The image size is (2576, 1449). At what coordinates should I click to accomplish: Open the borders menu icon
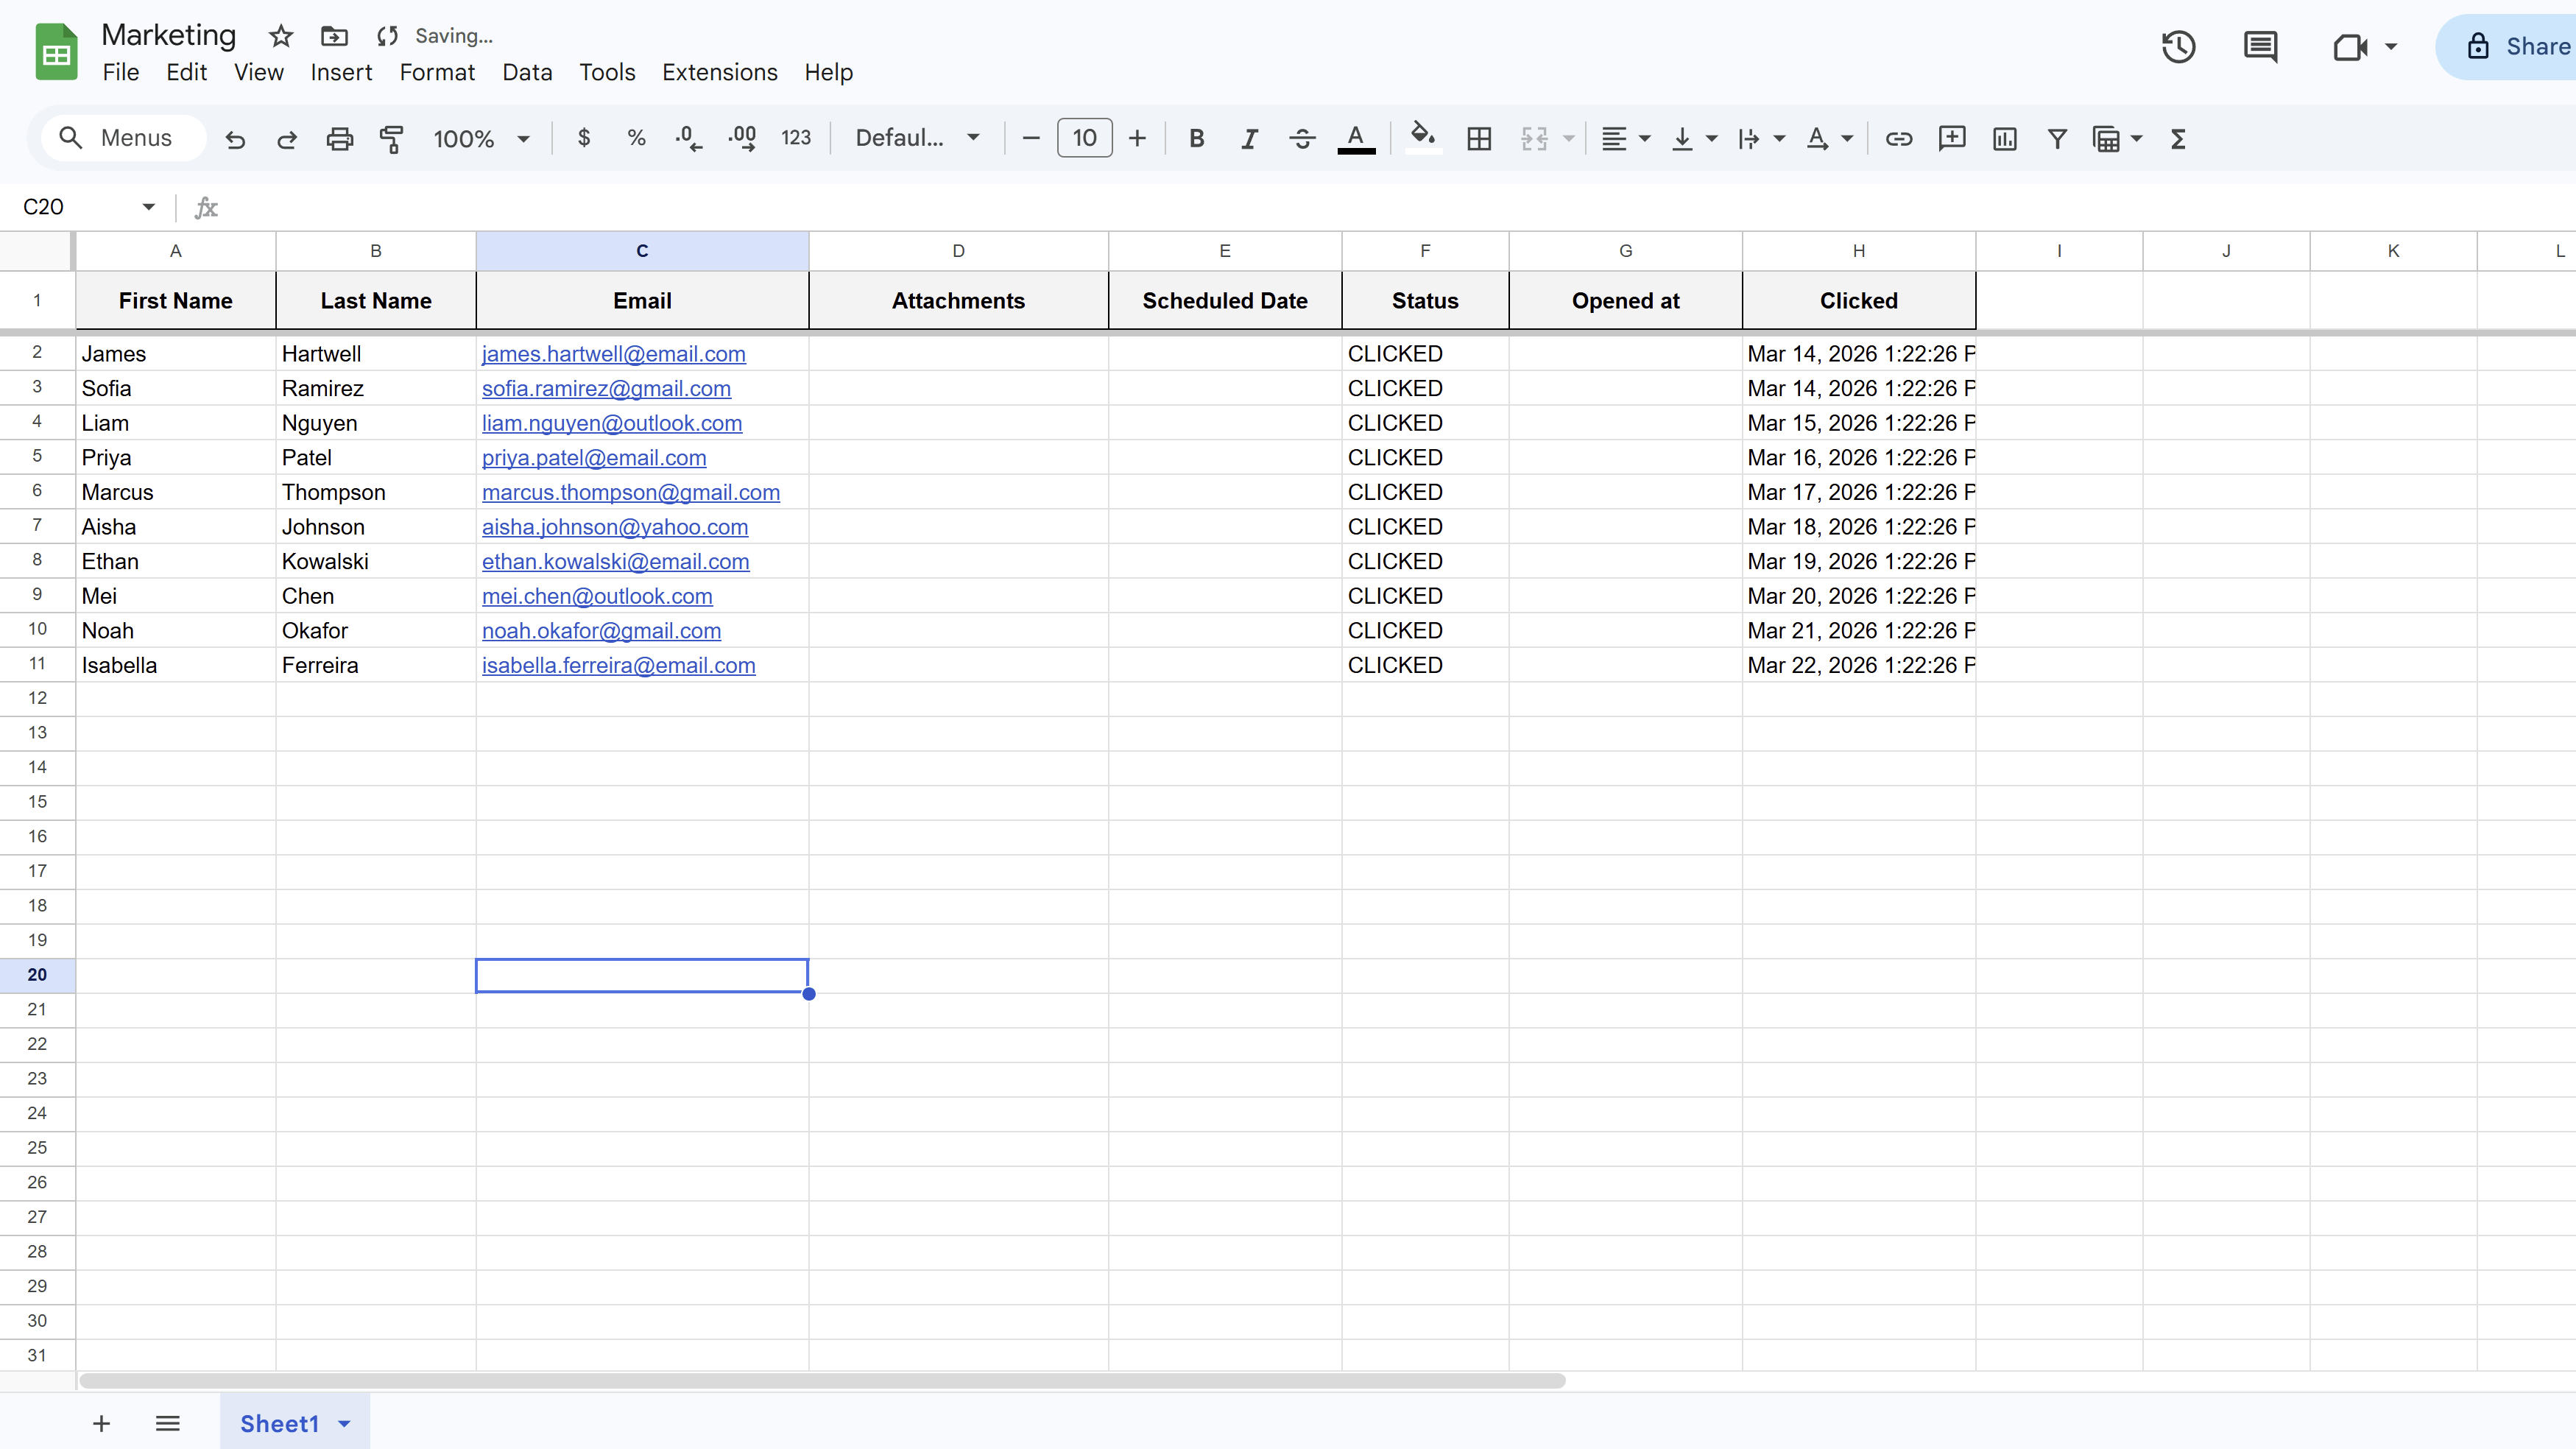coord(1480,138)
